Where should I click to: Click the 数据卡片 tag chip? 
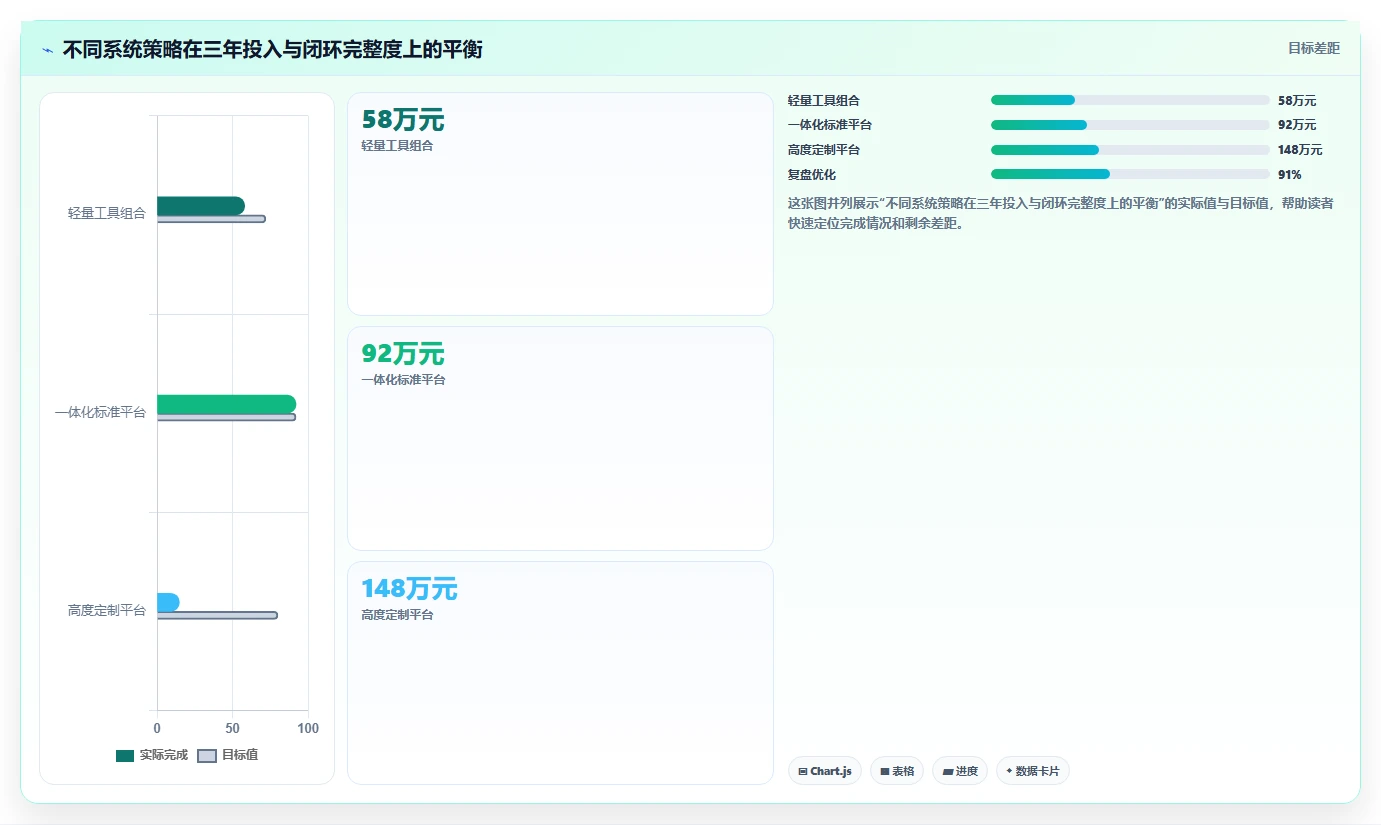coord(1033,771)
